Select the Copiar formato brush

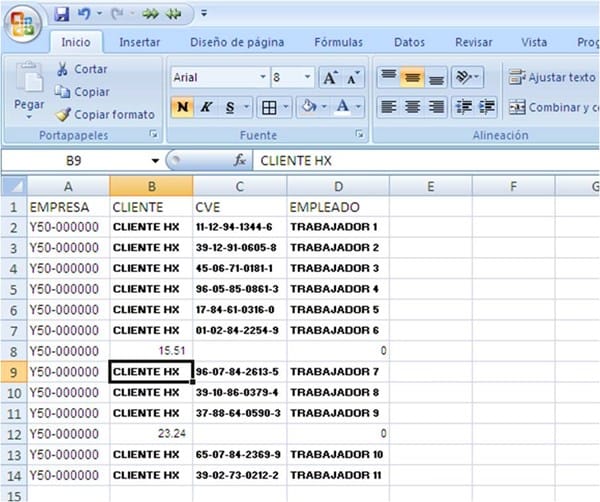(x=63, y=114)
